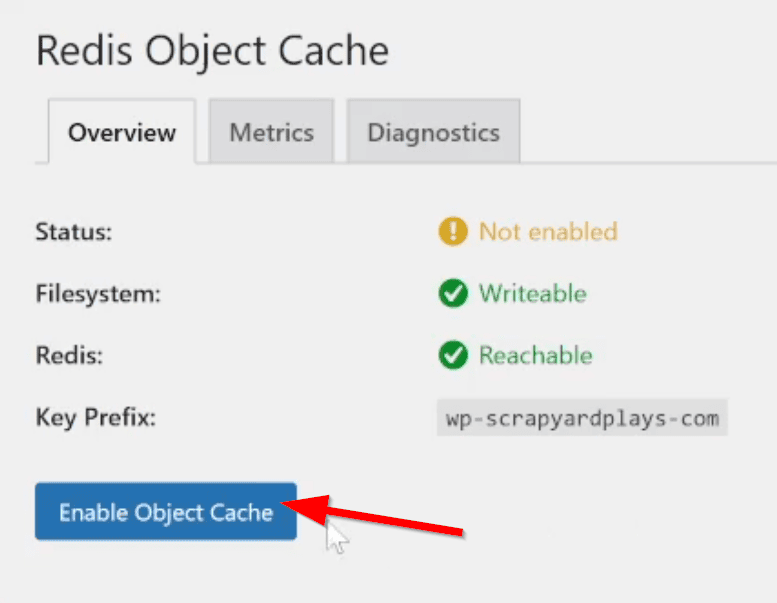Click the "Writeable" filesystem status text
Viewport: 777px width, 603px height.
pos(532,294)
